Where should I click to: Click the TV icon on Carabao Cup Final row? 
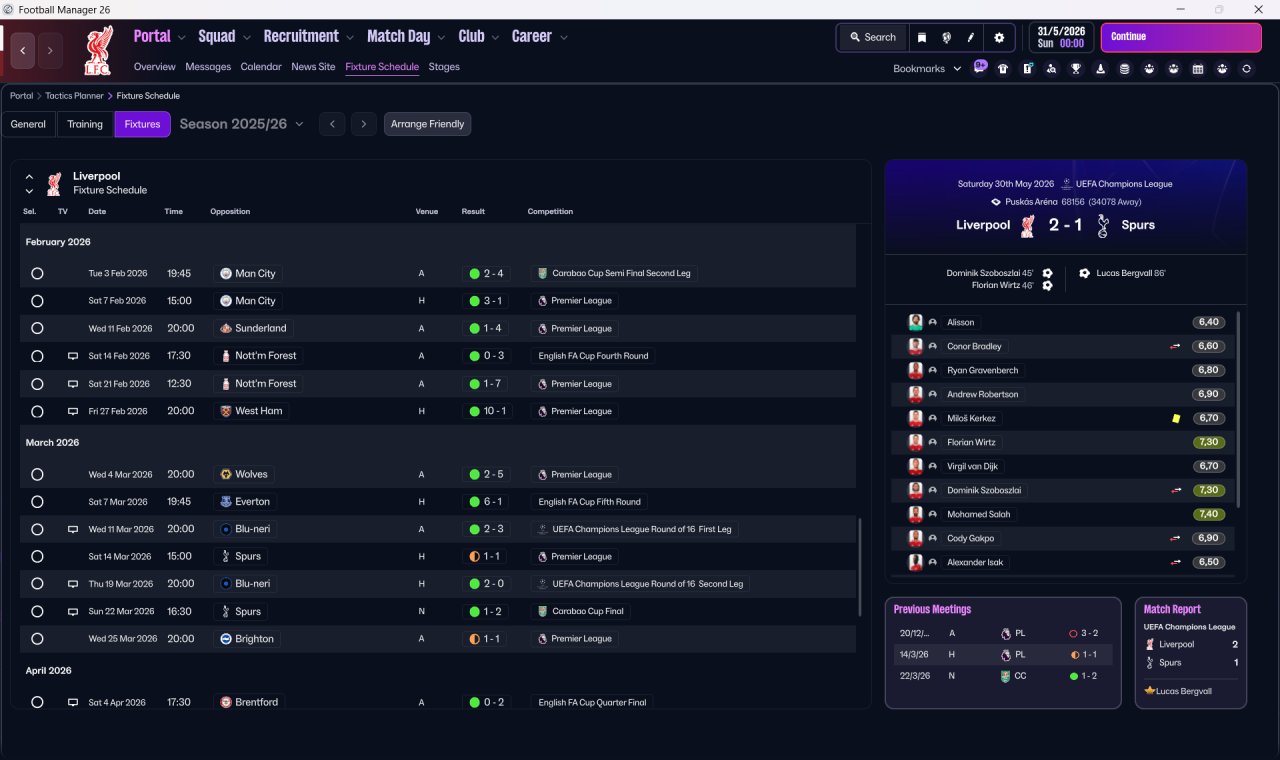[x=73, y=611]
